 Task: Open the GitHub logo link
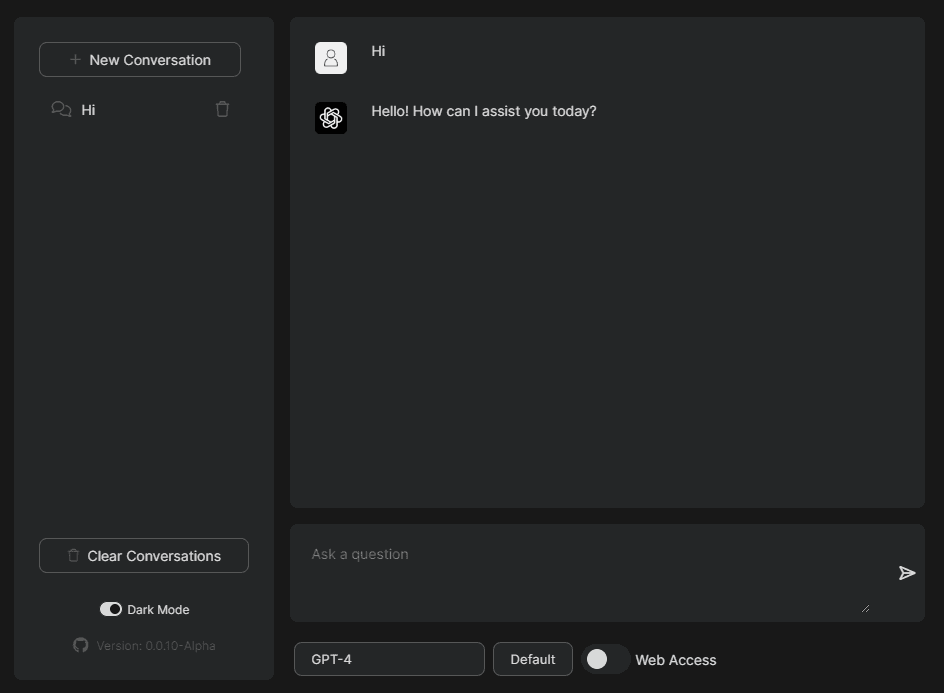81,646
